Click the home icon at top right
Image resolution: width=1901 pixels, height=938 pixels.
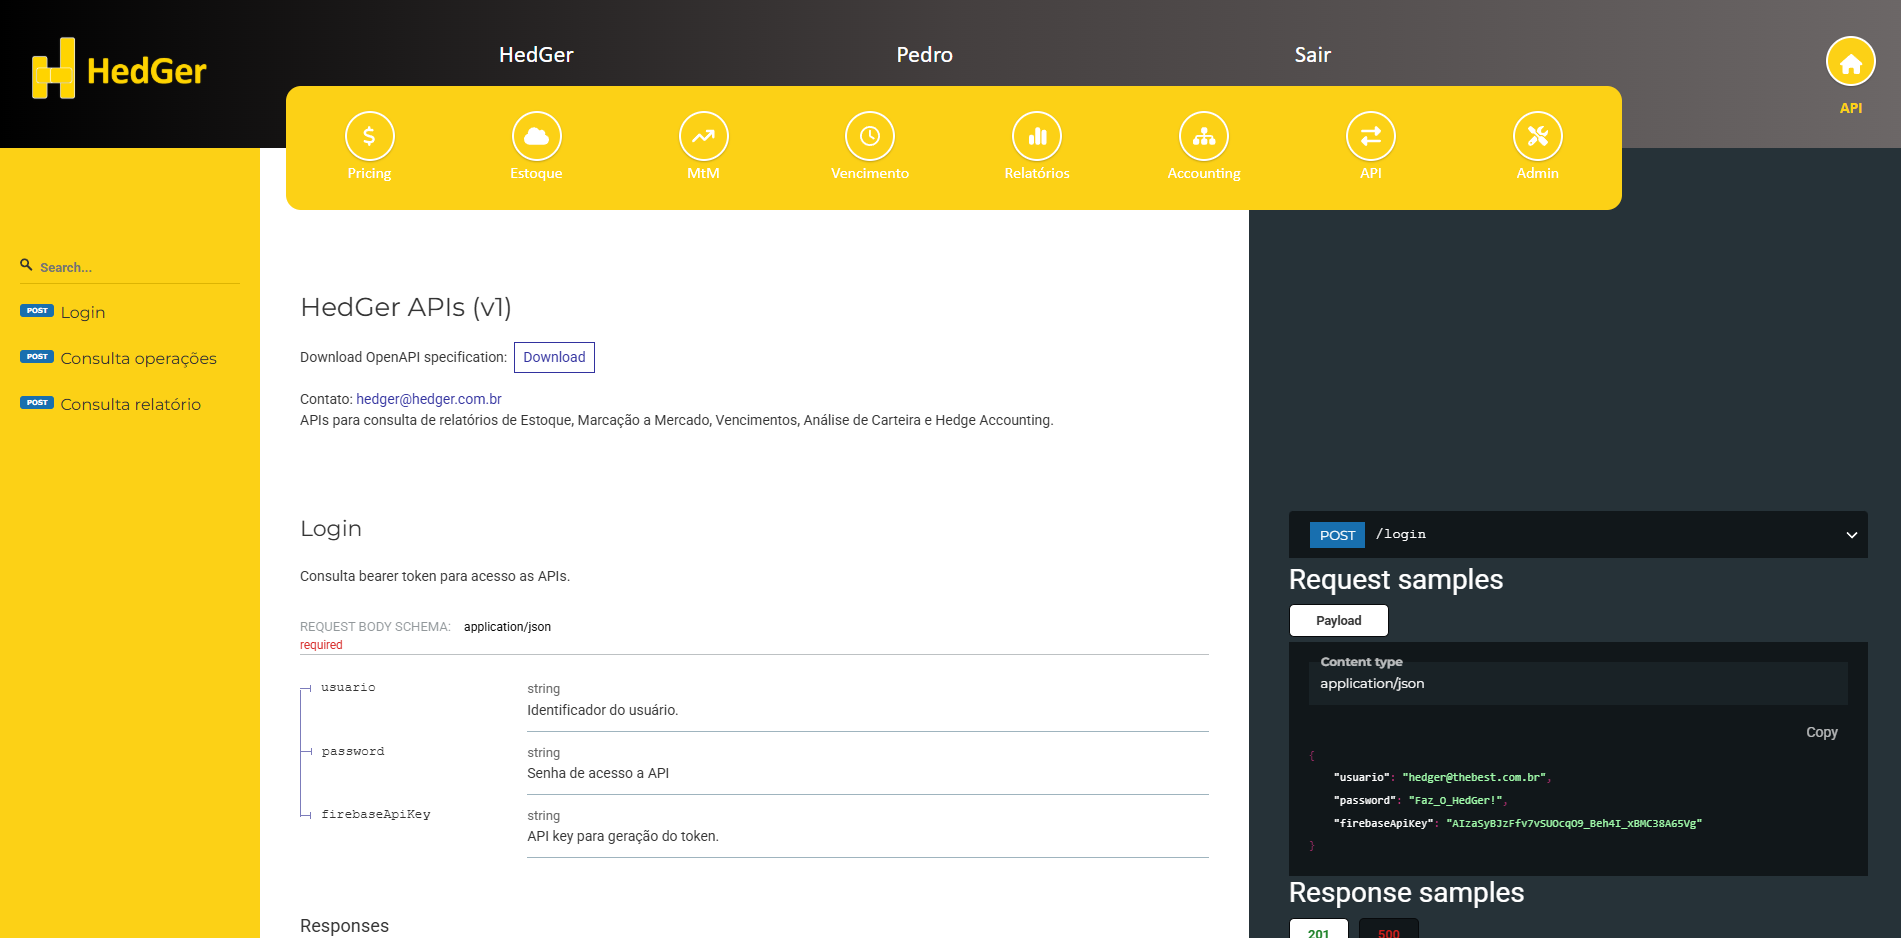click(x=1850, y=62)
